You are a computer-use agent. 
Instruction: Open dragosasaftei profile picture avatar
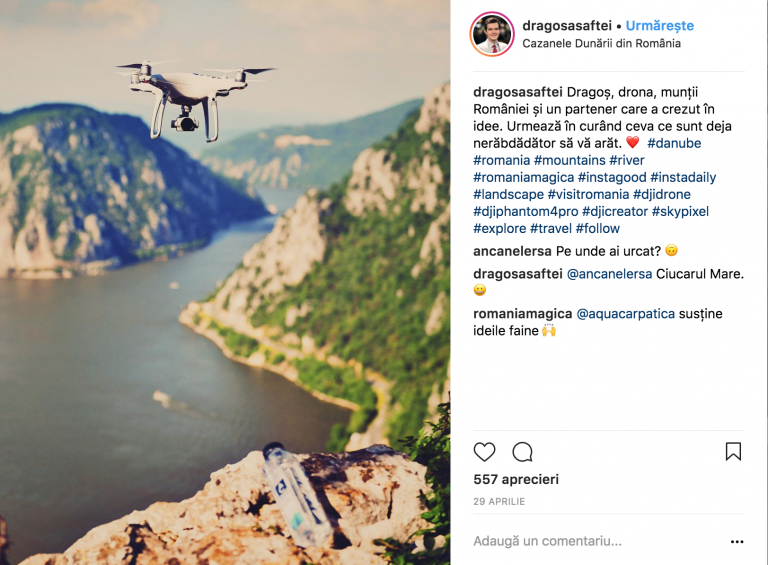(492, 34)
